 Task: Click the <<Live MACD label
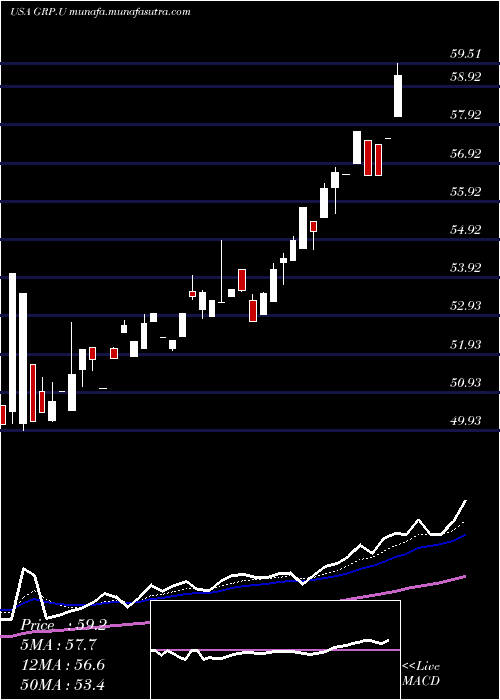click(x=421, y=674)
